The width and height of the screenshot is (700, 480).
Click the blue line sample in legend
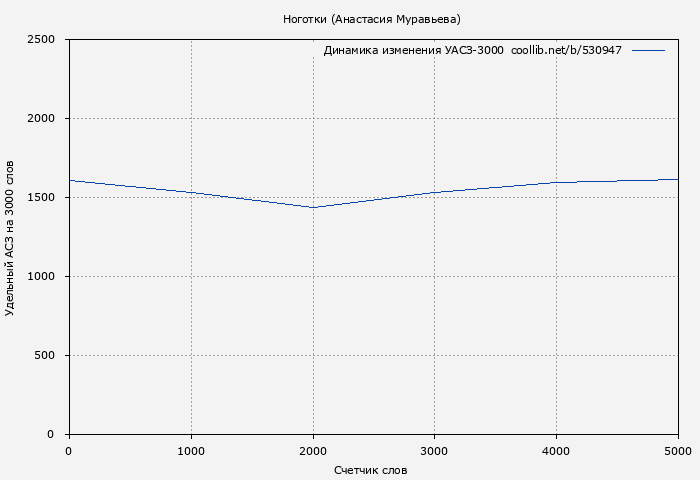click(648, 50)
